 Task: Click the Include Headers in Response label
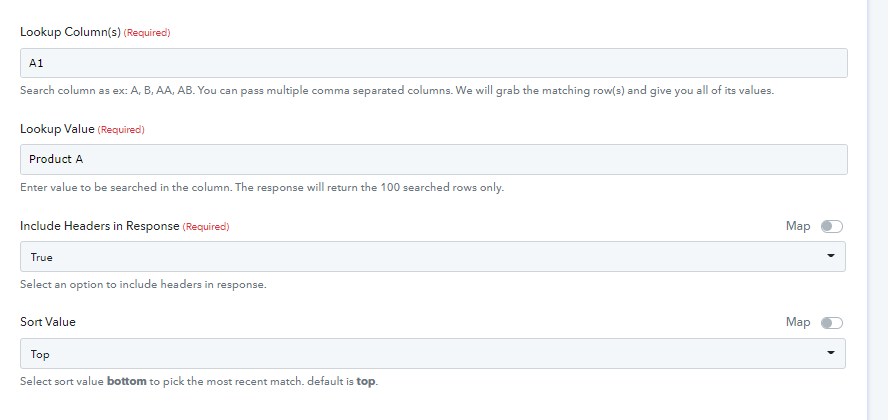(100, 226)
